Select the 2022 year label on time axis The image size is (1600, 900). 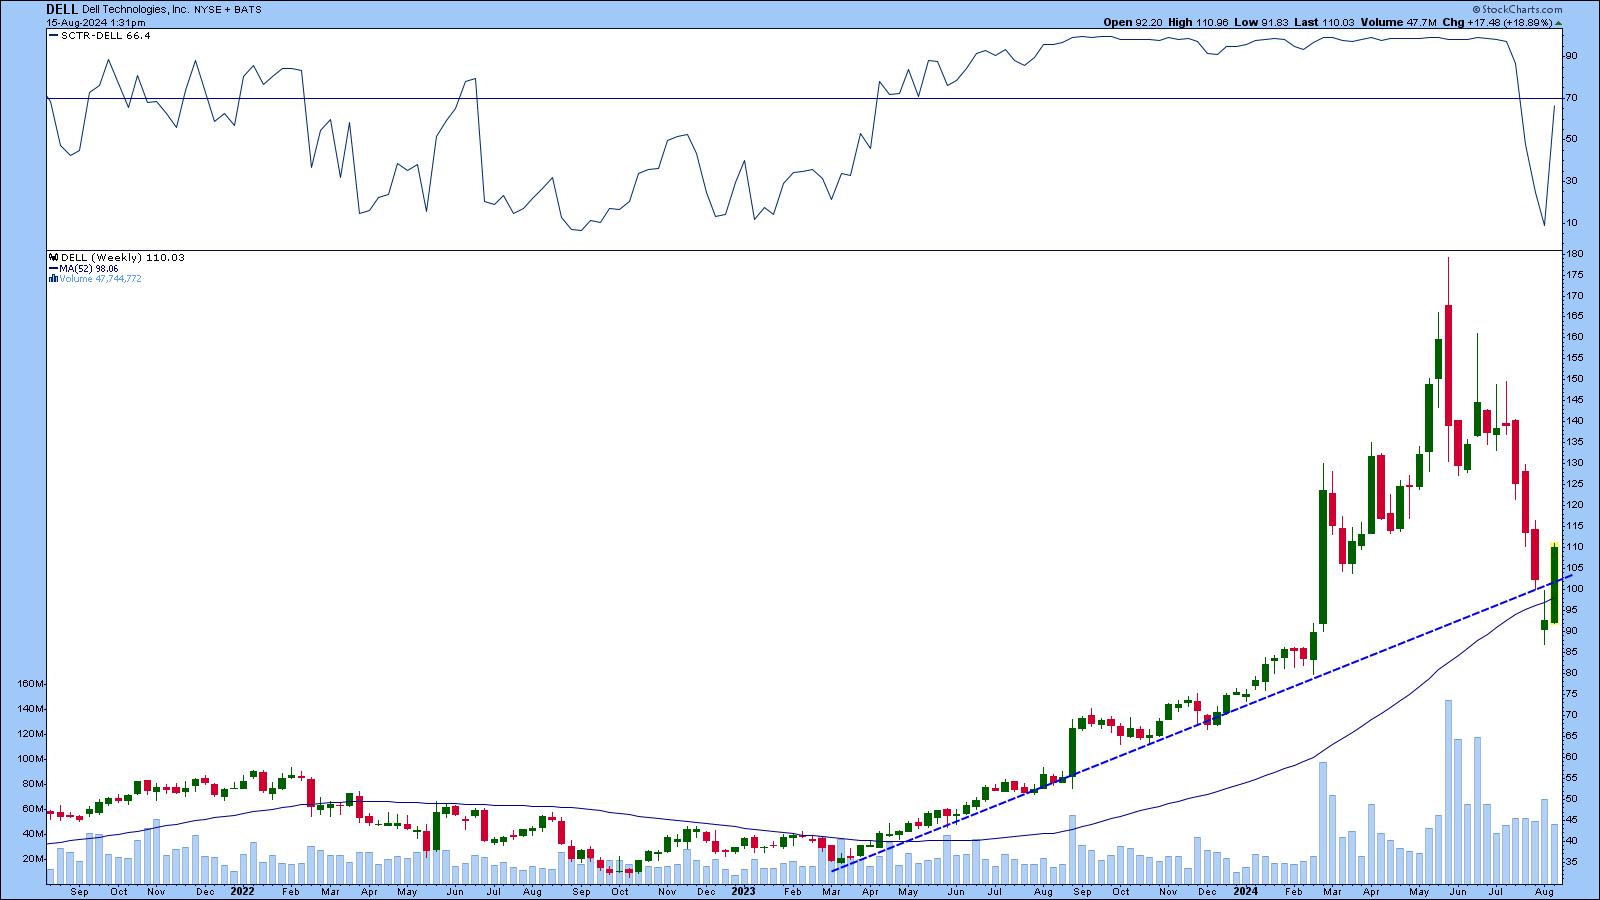tap(242, 890)
